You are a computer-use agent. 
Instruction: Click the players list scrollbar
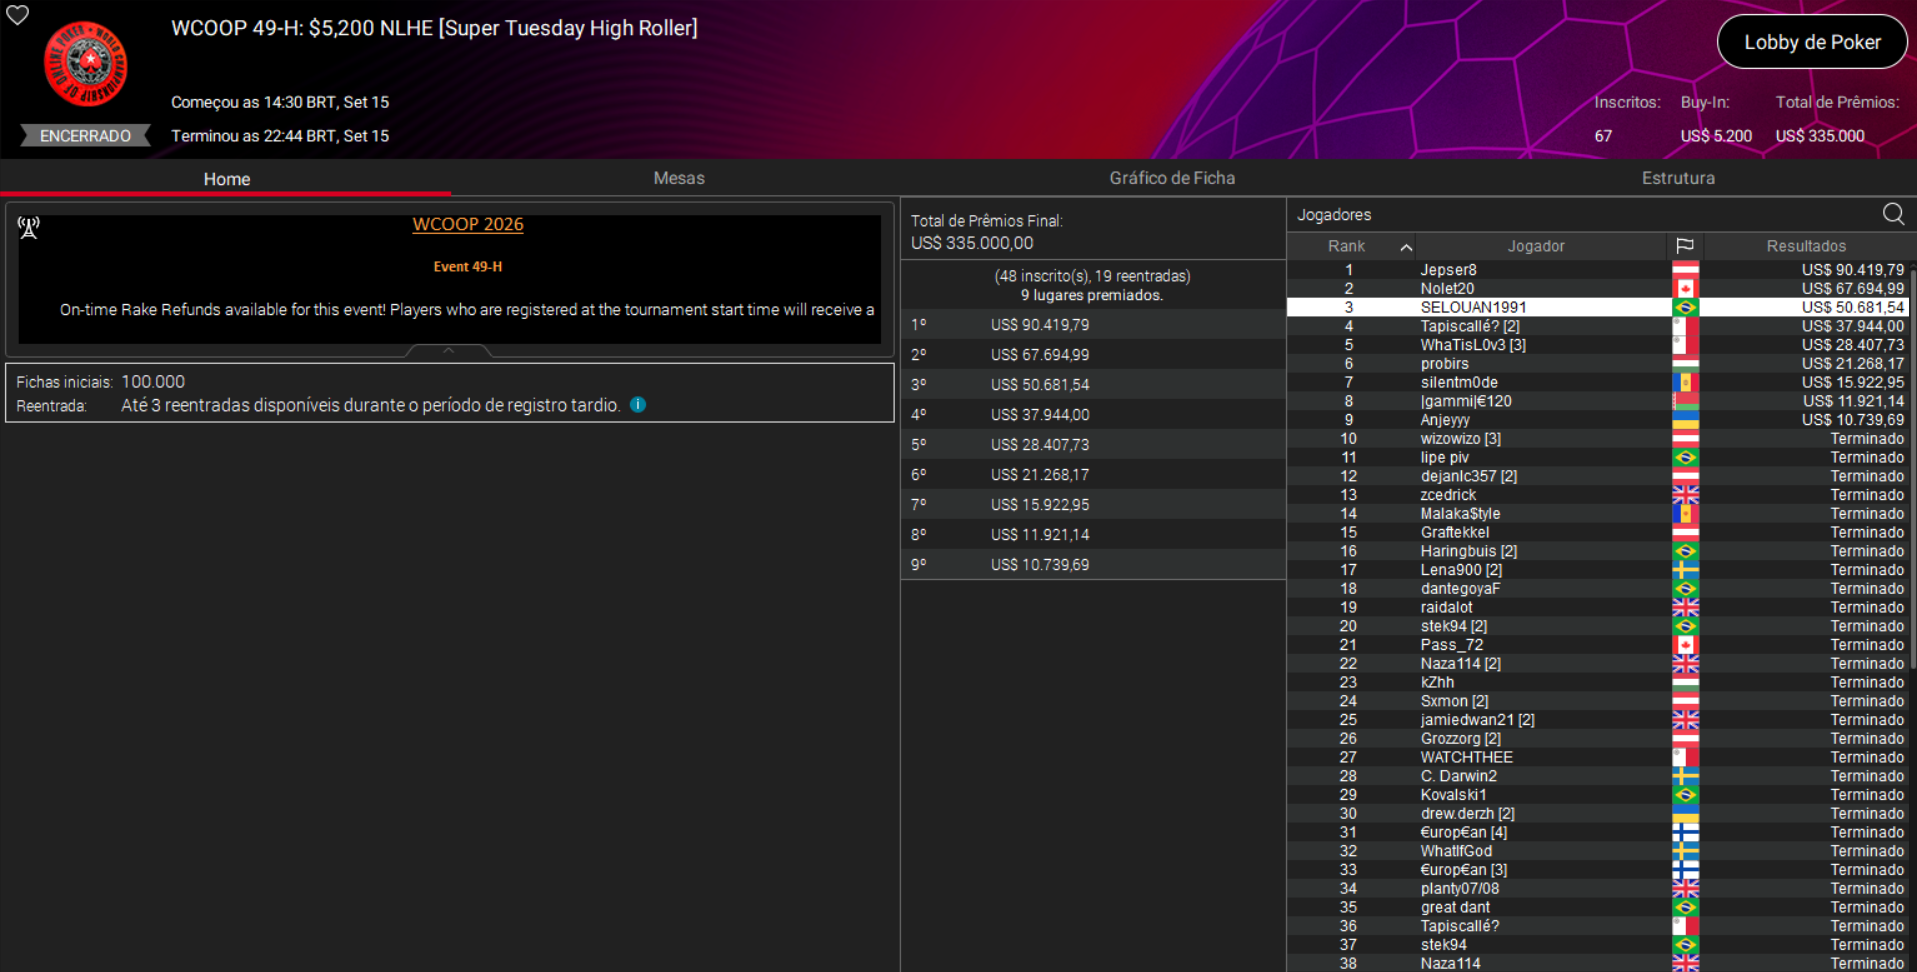(x=1912, y=470)
